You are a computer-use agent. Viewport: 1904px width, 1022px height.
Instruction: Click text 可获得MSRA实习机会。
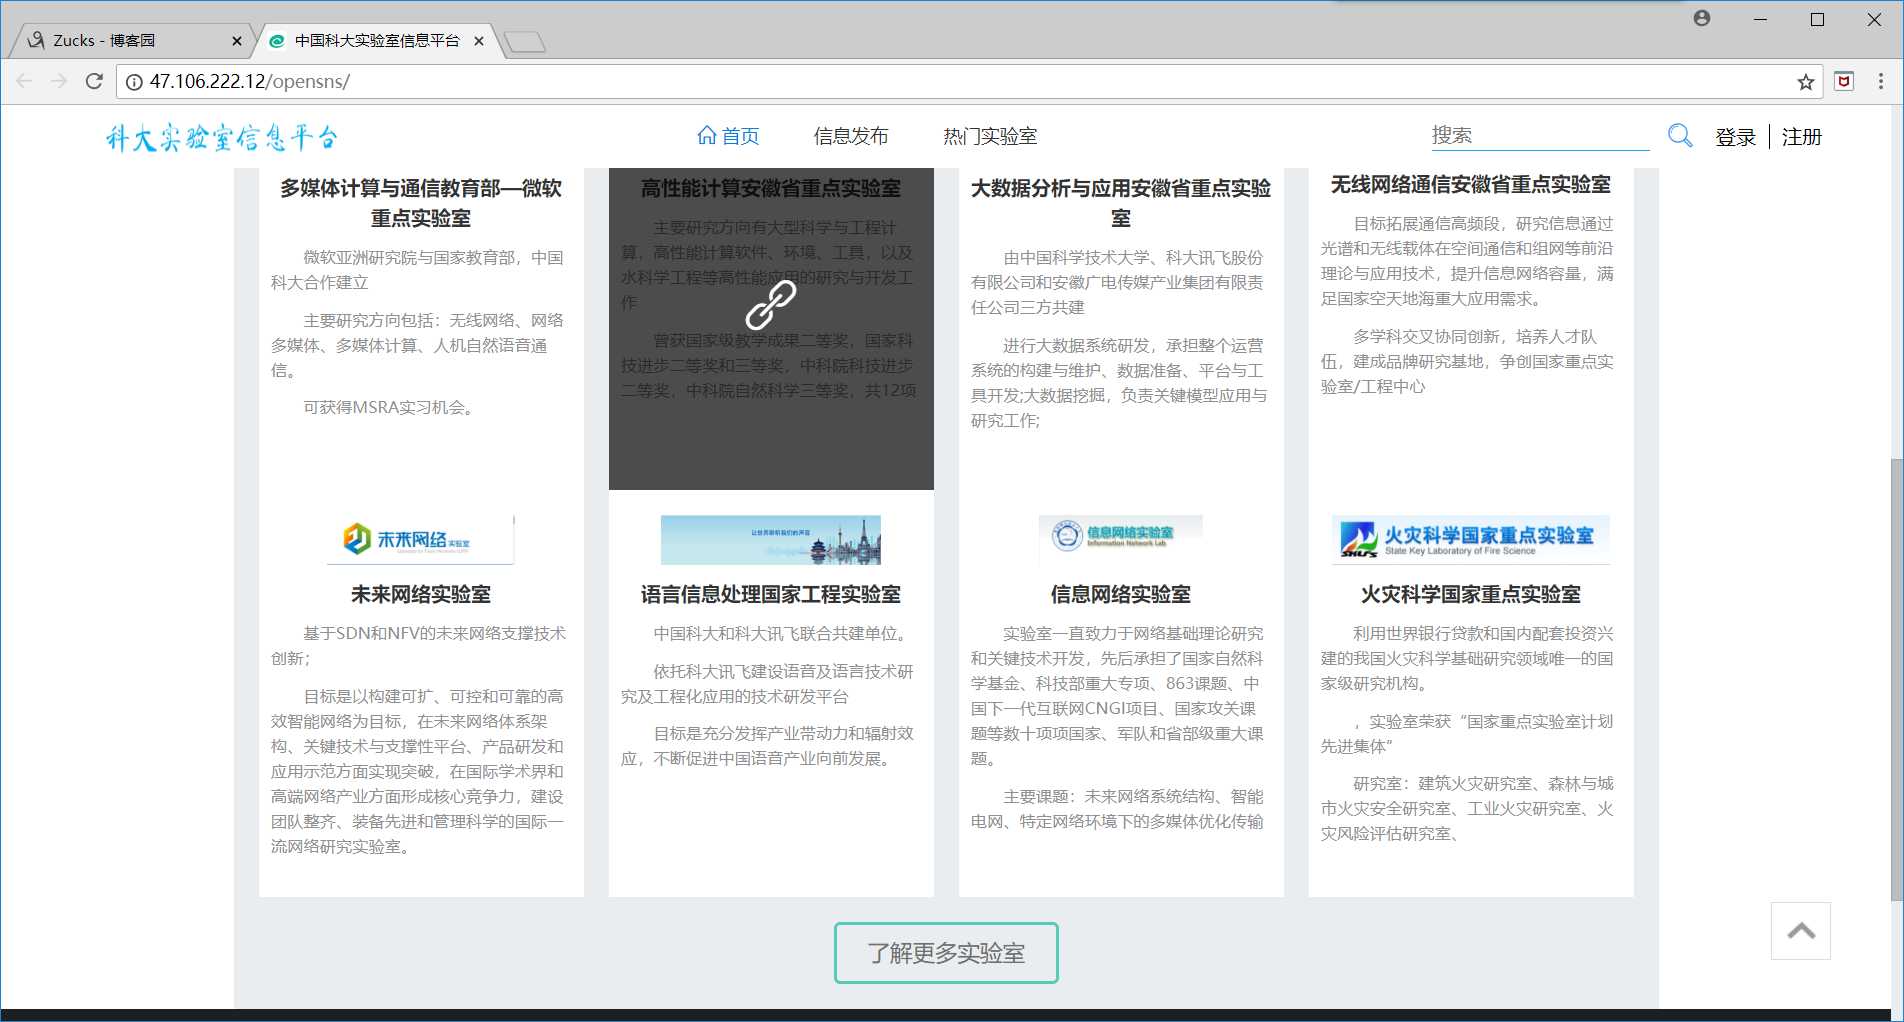coord(391,408)
